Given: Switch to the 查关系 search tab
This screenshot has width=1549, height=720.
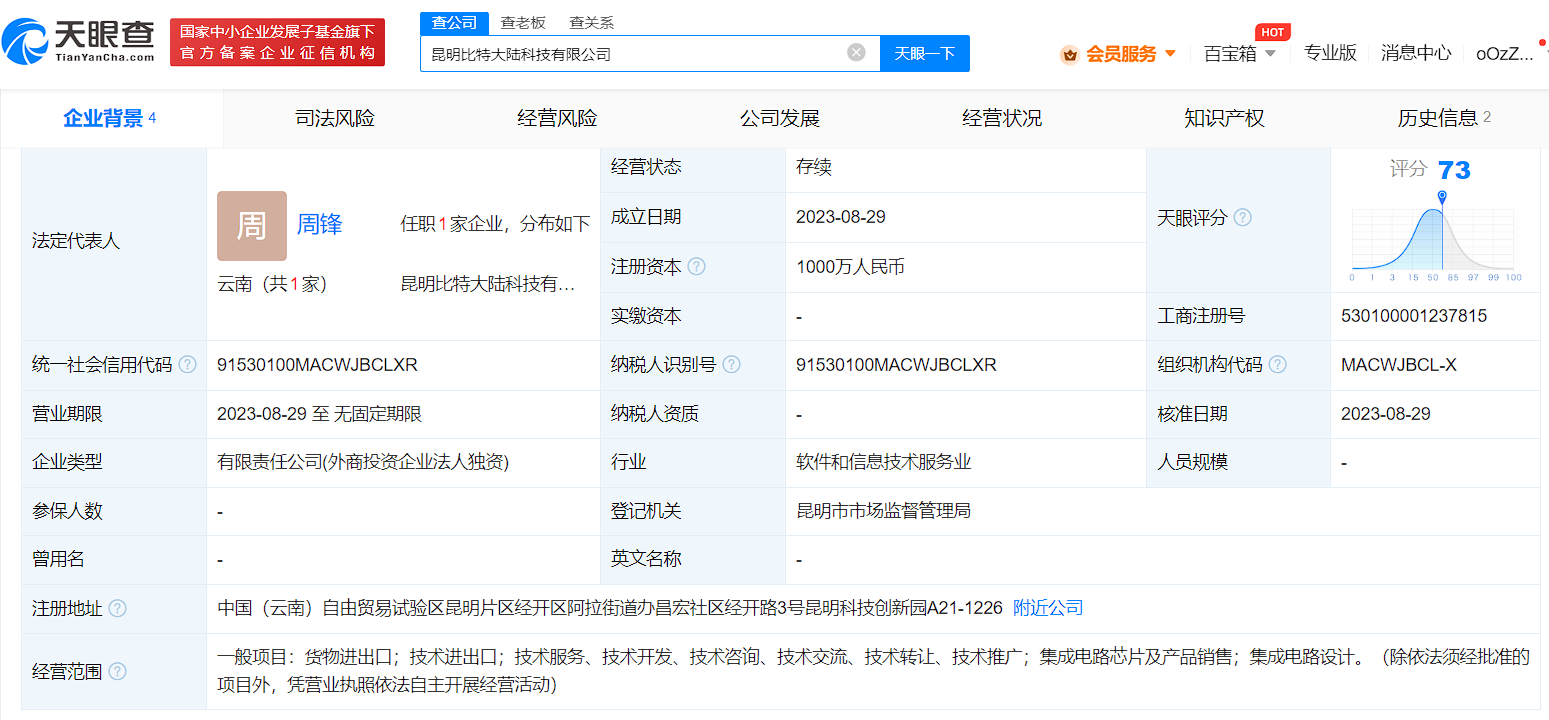Looking at the screenshot, I should 591,22.
